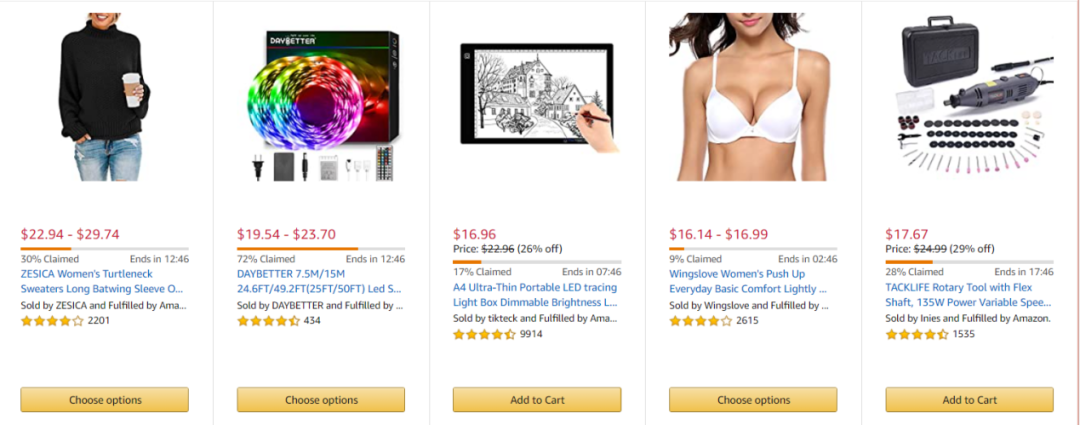Open Wingslove Women's Push Up product link
The image size is (1080, 425).
point(748,281)
